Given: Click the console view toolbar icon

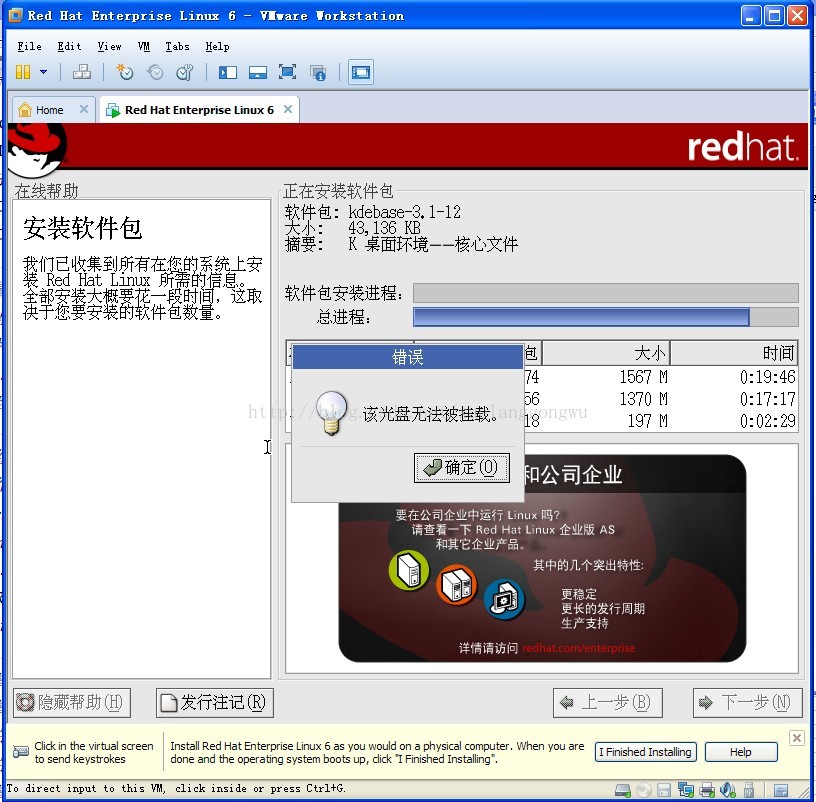Looking at the screenshot, I should [x=361, y=72].
